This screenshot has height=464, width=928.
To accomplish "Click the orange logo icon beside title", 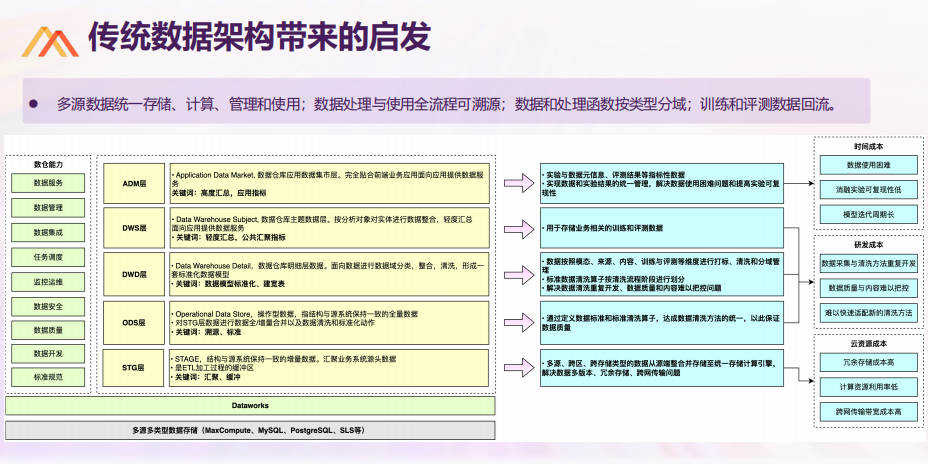I will click(x=50, y=41).
